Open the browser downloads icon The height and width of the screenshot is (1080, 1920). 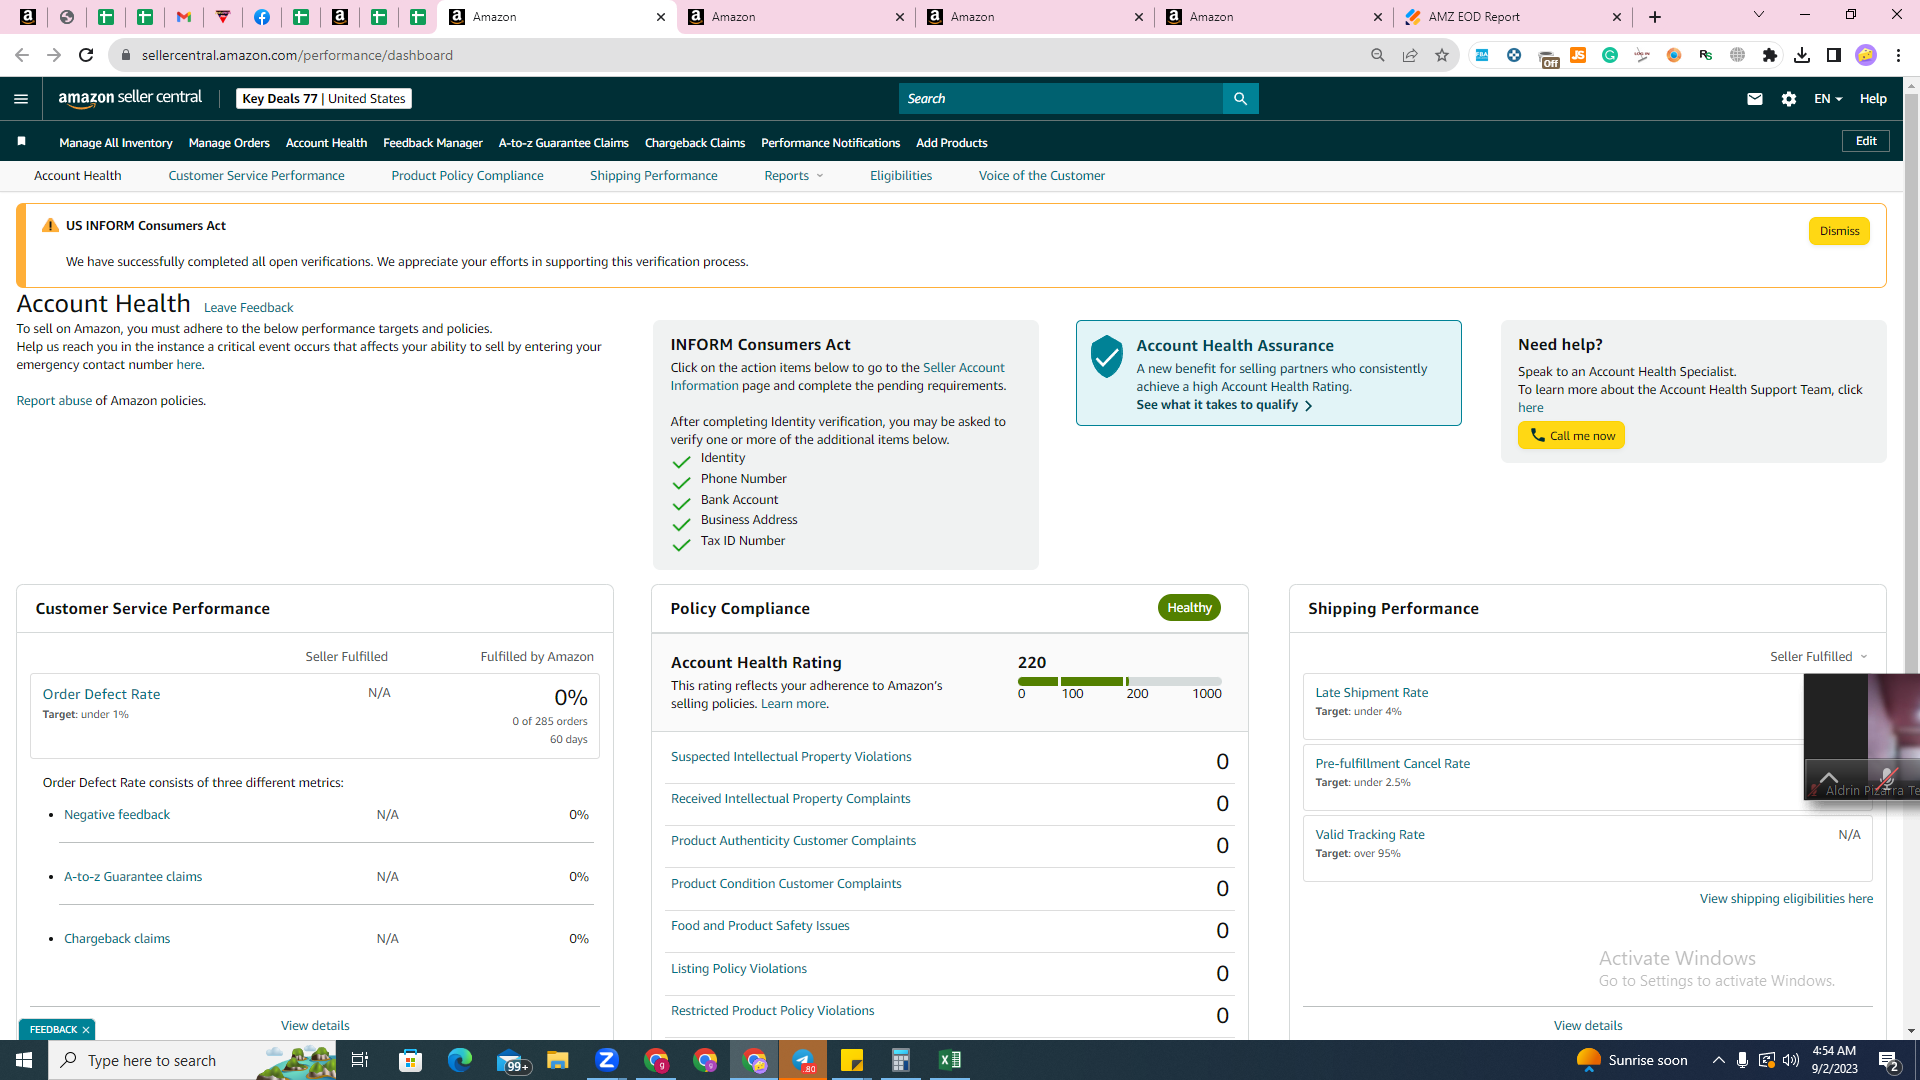click(1802, 55)
